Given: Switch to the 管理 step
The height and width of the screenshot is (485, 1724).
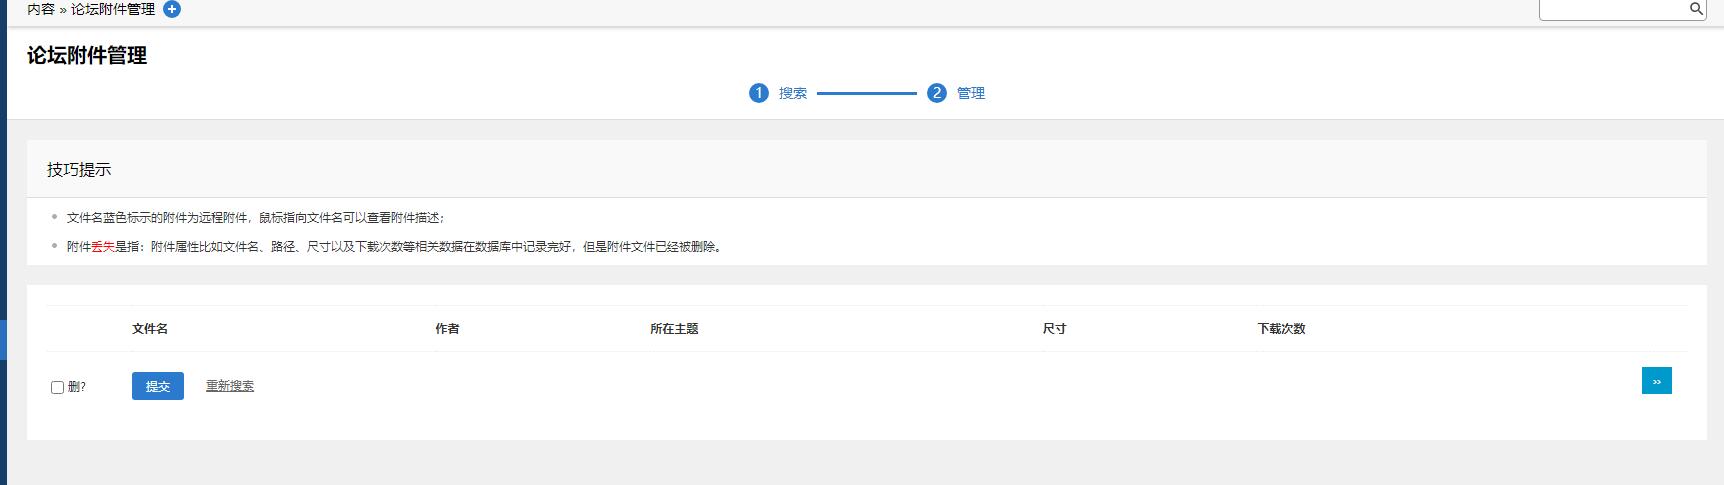Looking at the screenshot, I should click(x=971, y=93).
